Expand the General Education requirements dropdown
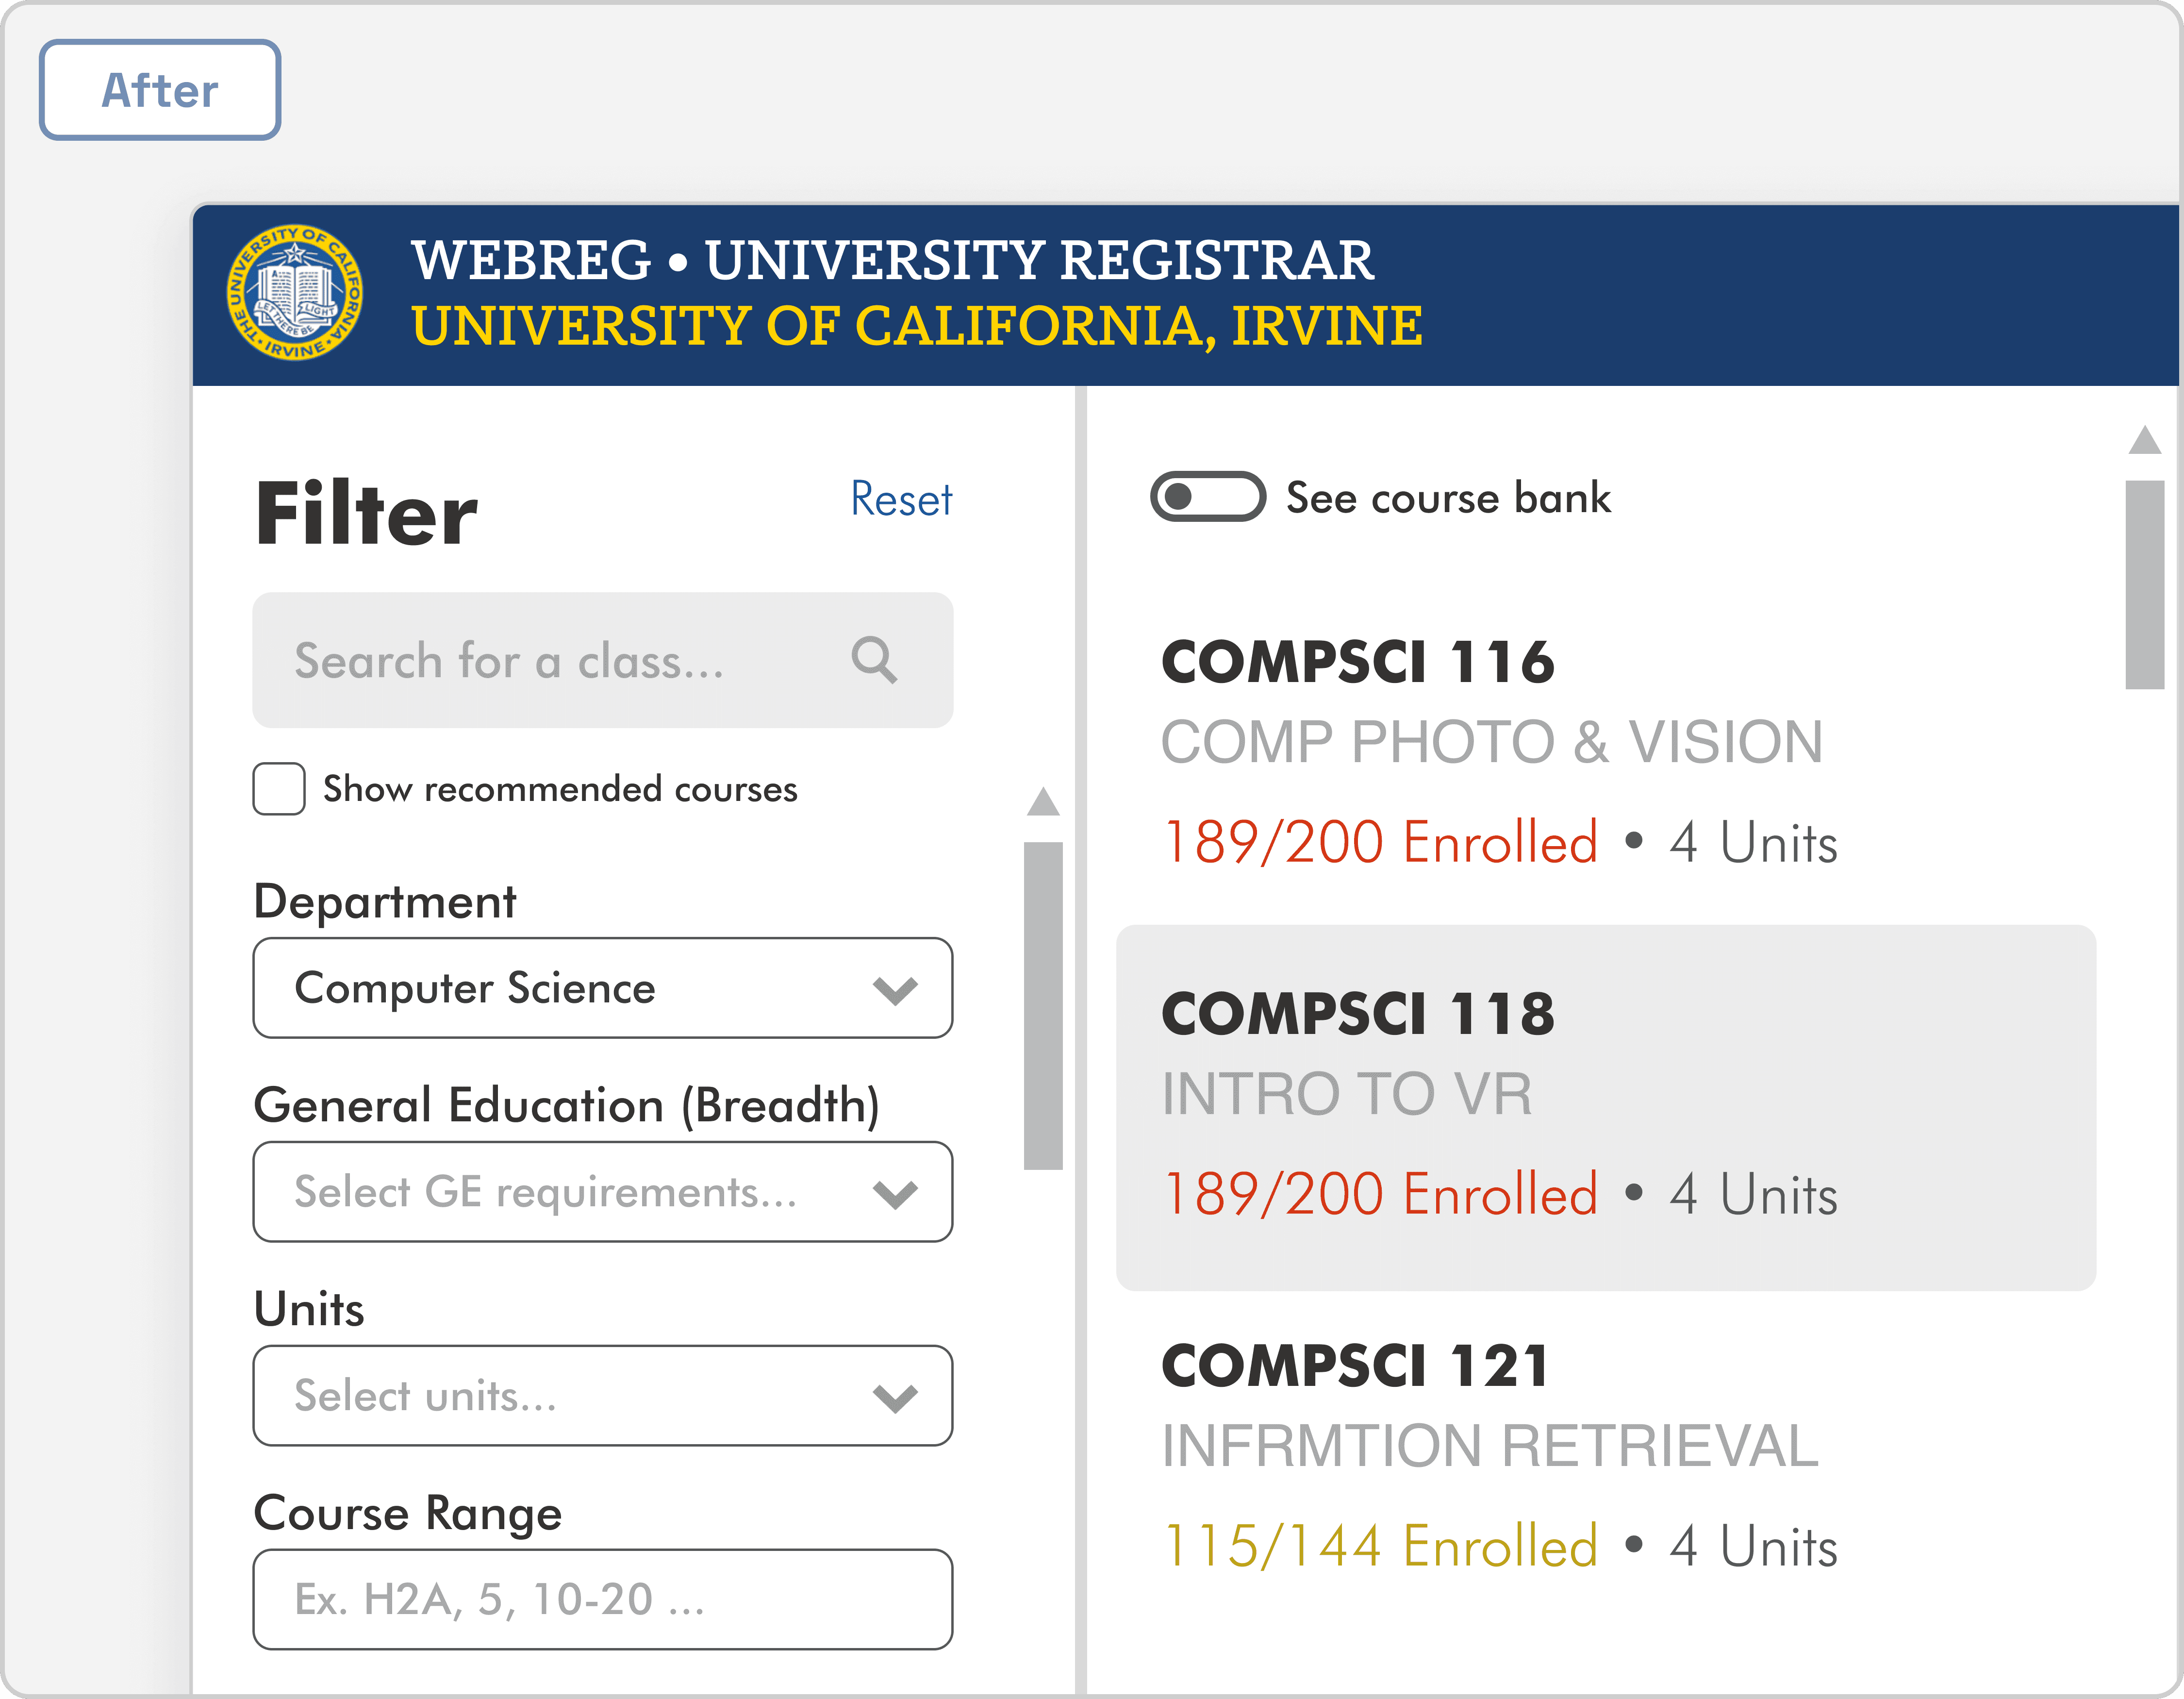The height and width of the screenshot is (1699, 2184). click(x=603, y=1192)
